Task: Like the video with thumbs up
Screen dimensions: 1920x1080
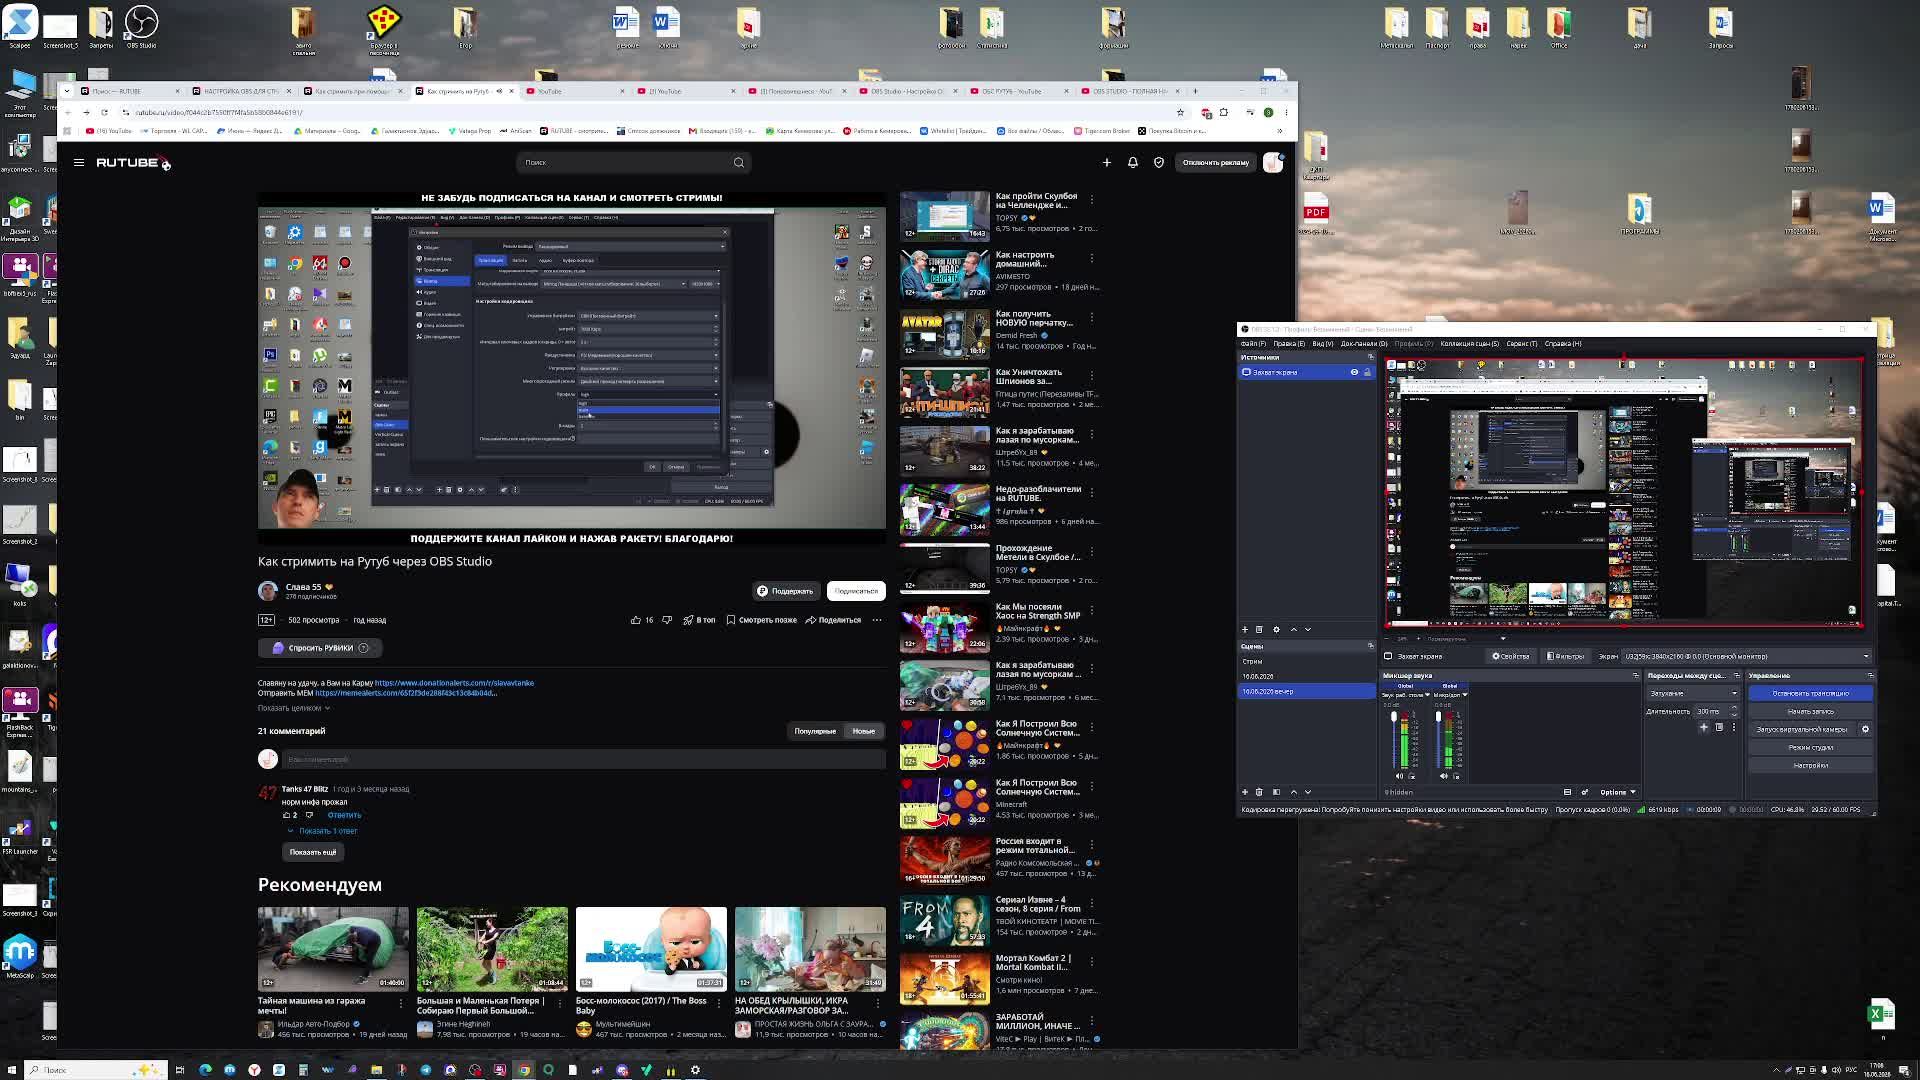Action: tap(636, 620)
